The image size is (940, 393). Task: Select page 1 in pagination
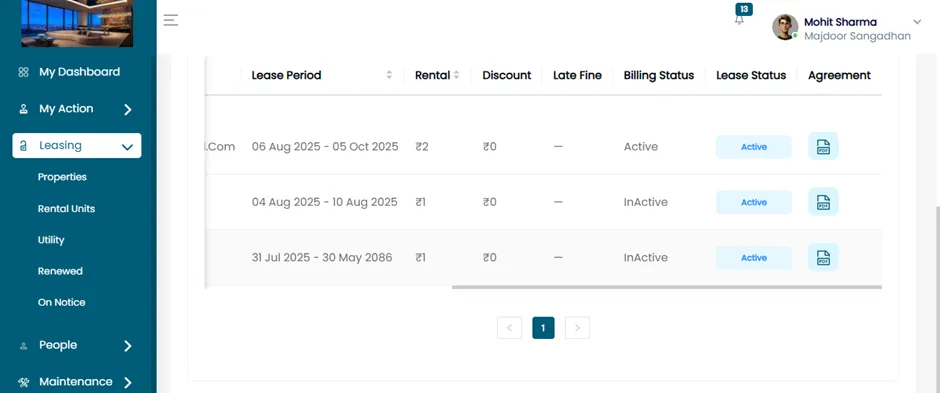click(x=543, y=328)
